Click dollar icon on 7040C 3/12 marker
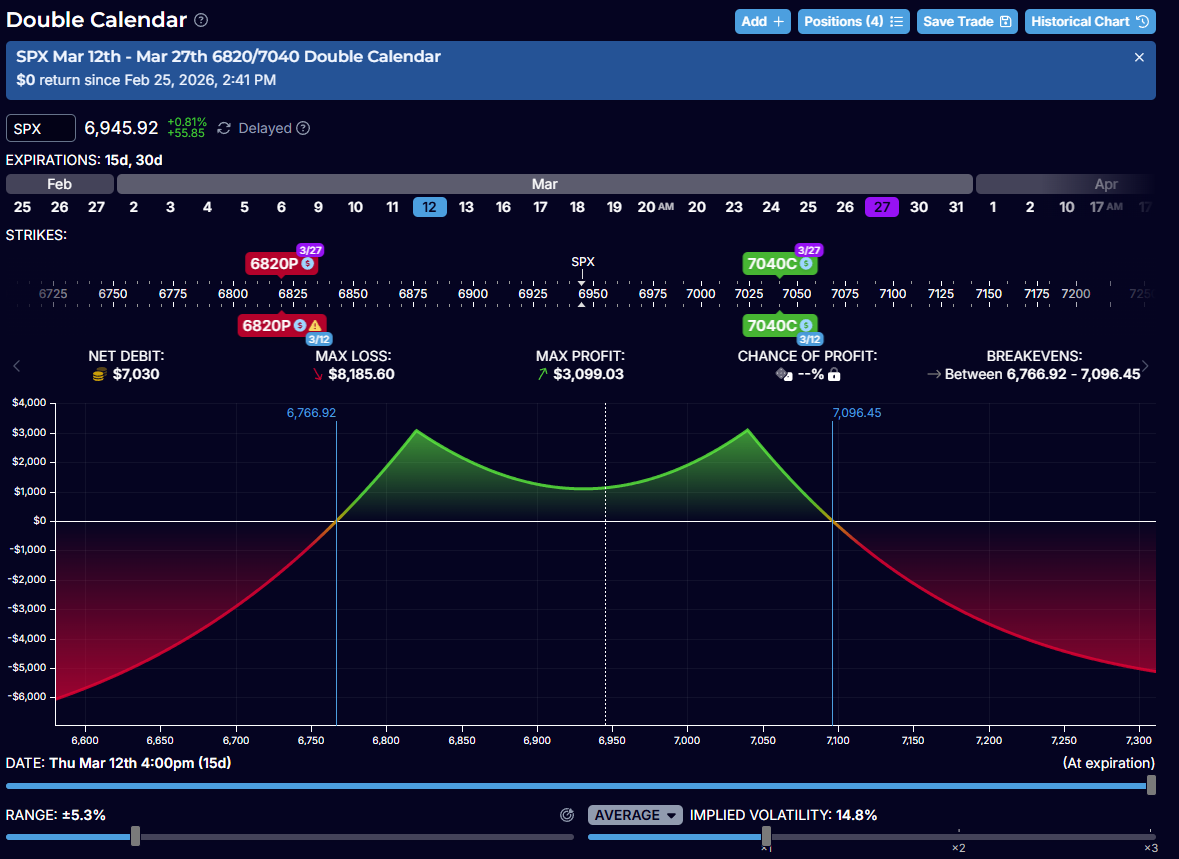 [806, 326]
